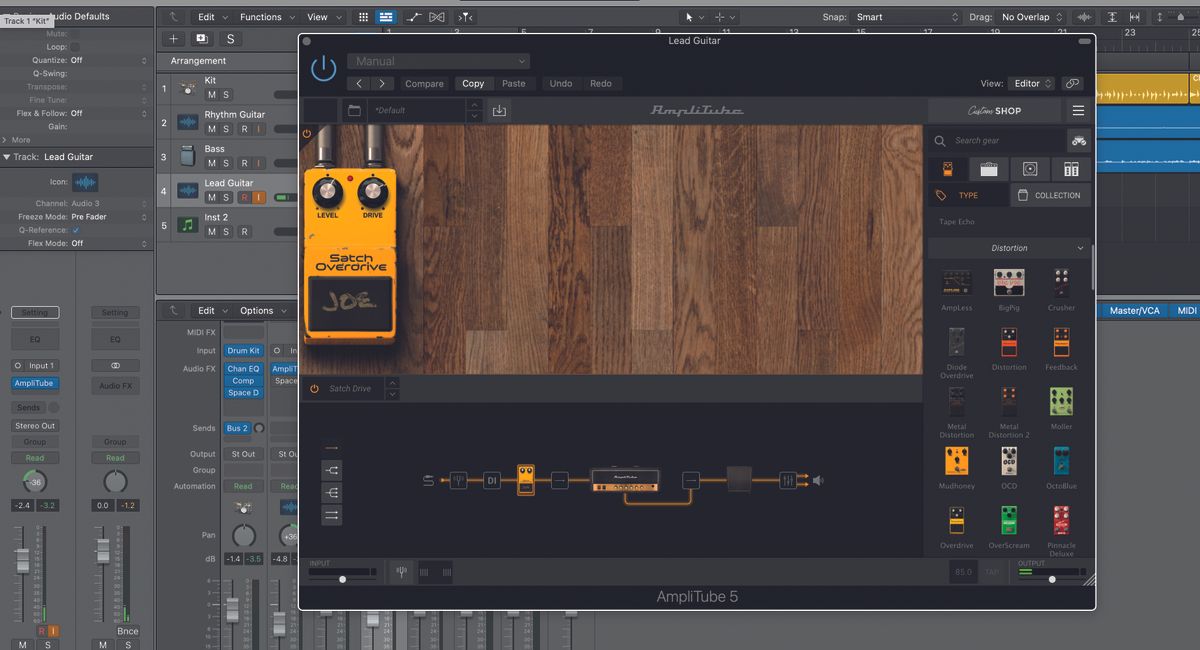Open the Manual preset dropdown in AmpliTube
Screen dimensions: 1200x650
click(x=437, y=60)
